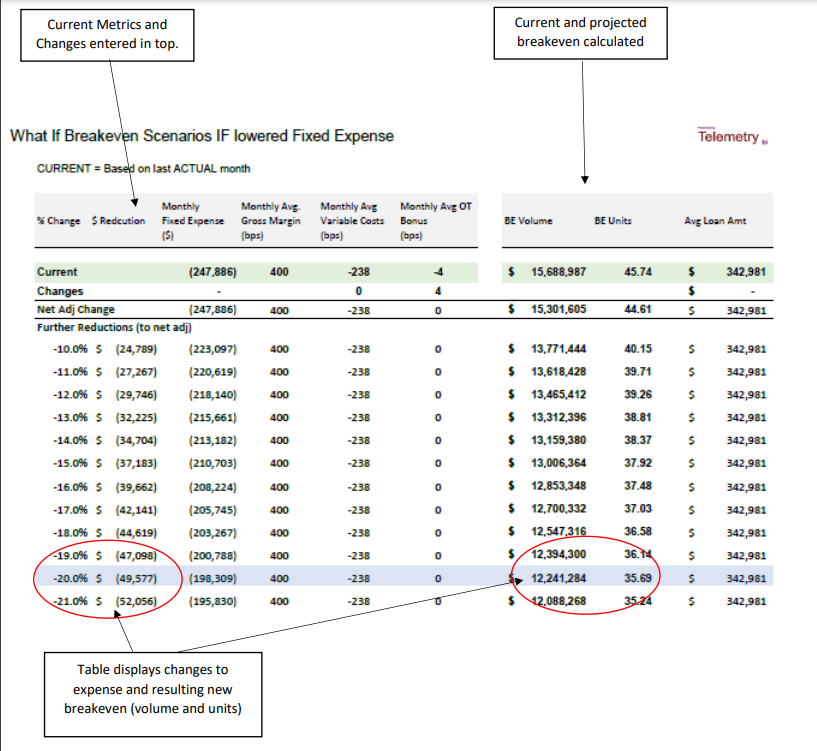Select the highlighted -20.0% change cell

(x=70, y=578)
